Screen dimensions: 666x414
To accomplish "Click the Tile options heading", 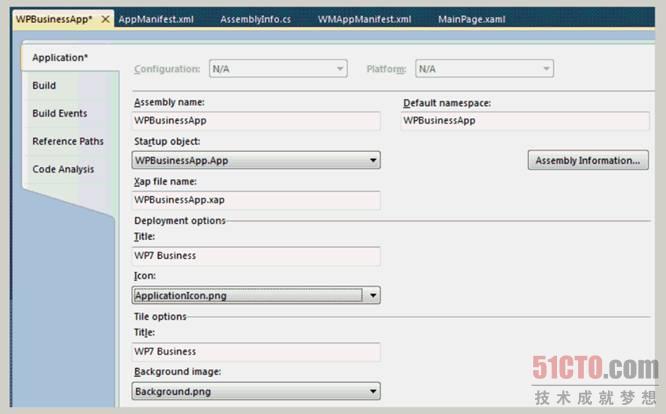I will pos(160,317).
